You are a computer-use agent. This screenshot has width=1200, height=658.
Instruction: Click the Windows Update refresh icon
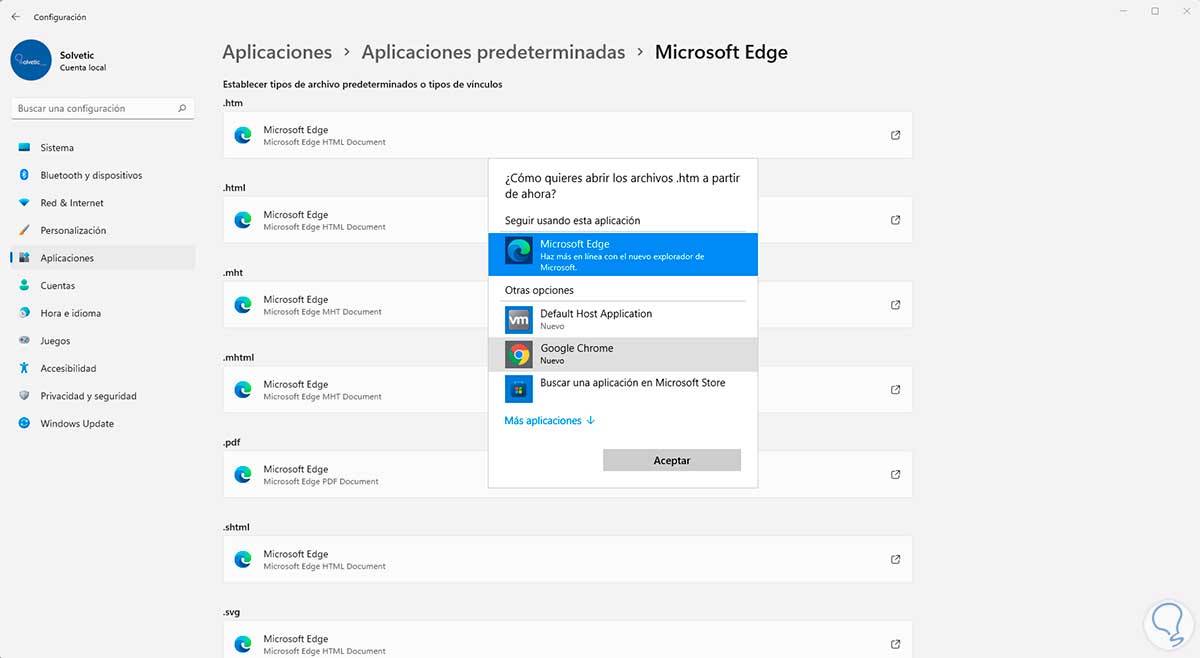click(24, 424)
